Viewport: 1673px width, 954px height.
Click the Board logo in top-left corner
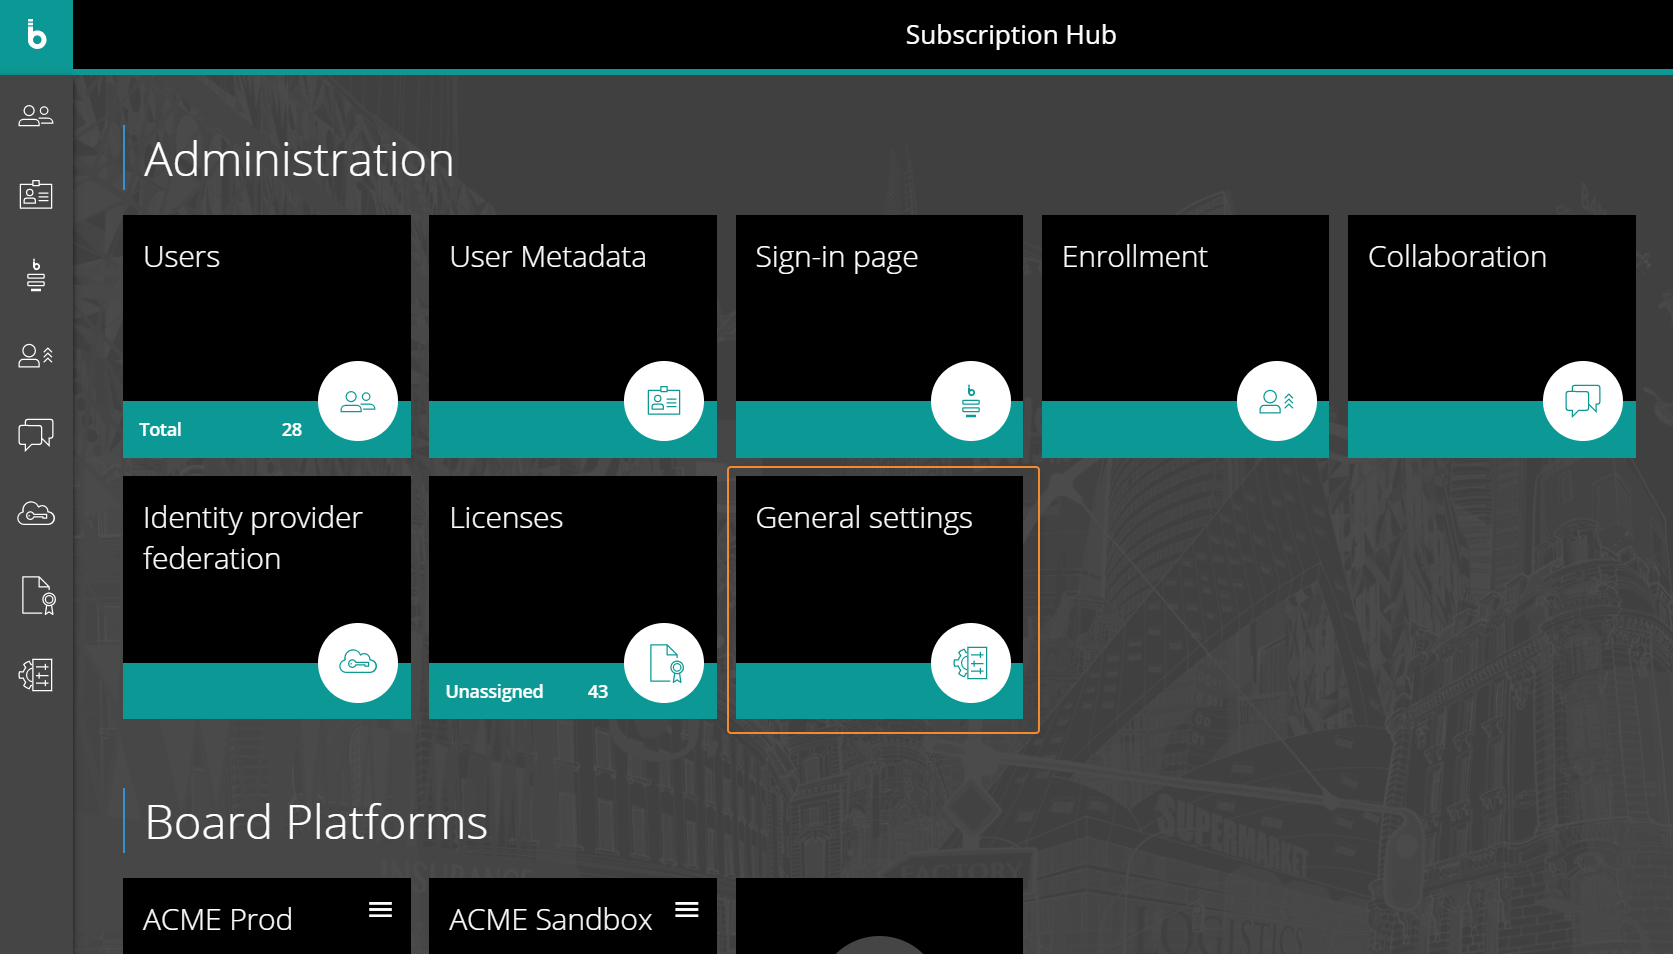coord(36,35)
